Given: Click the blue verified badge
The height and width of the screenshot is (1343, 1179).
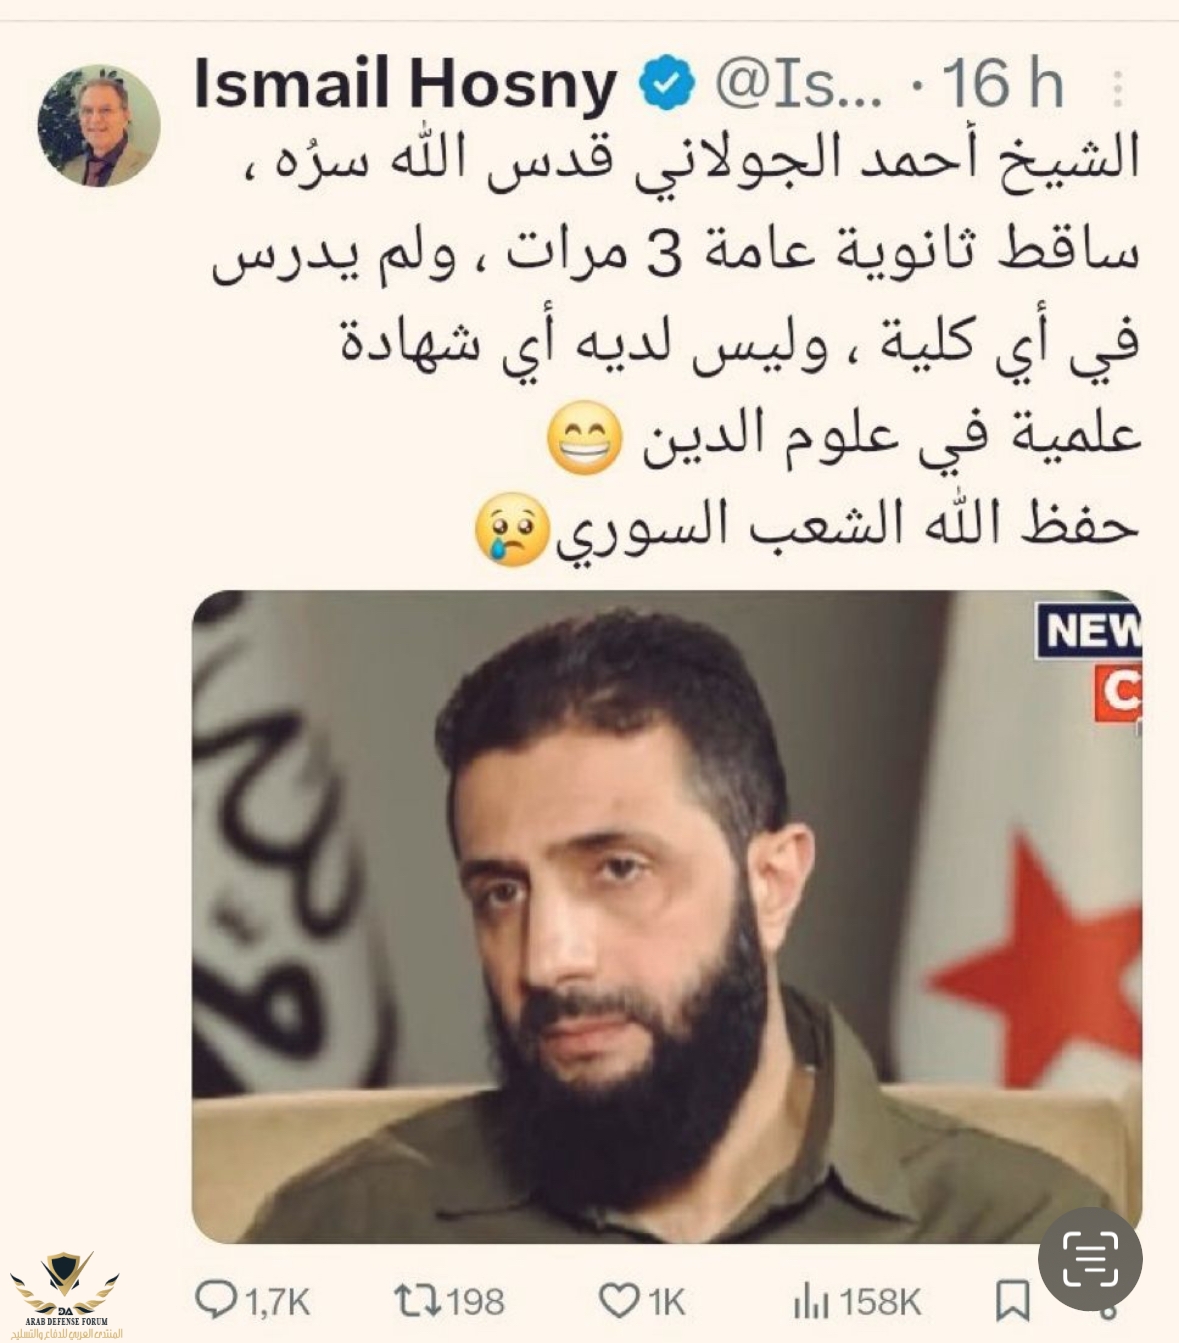Looking at the screenshot, I should [667, 84].
